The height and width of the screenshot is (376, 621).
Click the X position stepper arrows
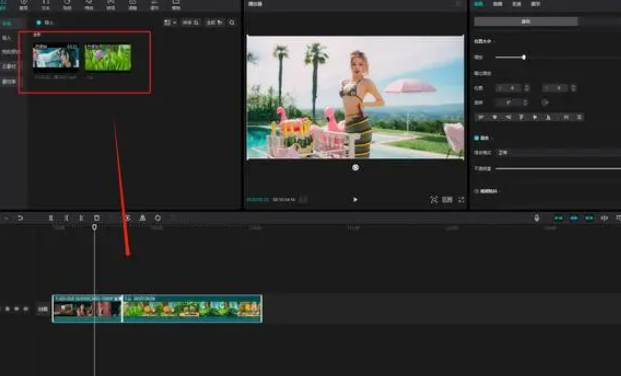coord(527,88)
